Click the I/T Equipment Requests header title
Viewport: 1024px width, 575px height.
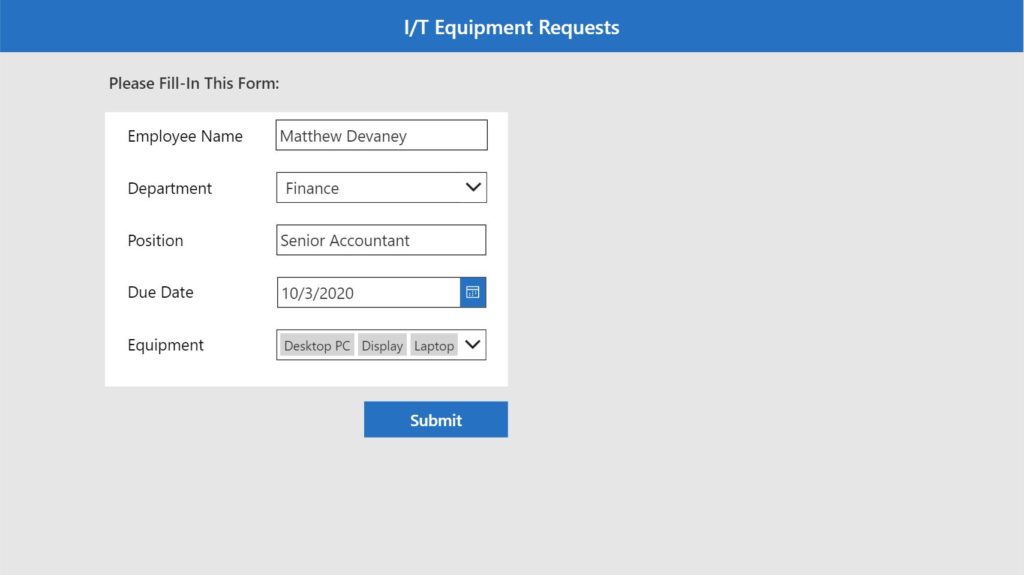coord(511,27)
